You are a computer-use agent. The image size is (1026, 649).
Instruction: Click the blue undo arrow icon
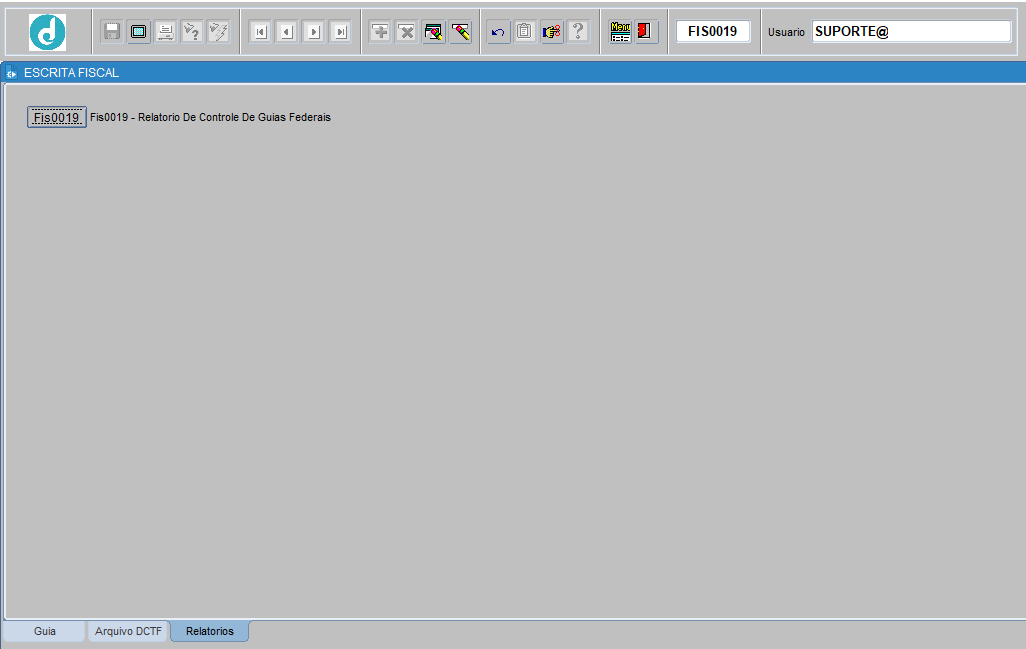coord(498,32)
